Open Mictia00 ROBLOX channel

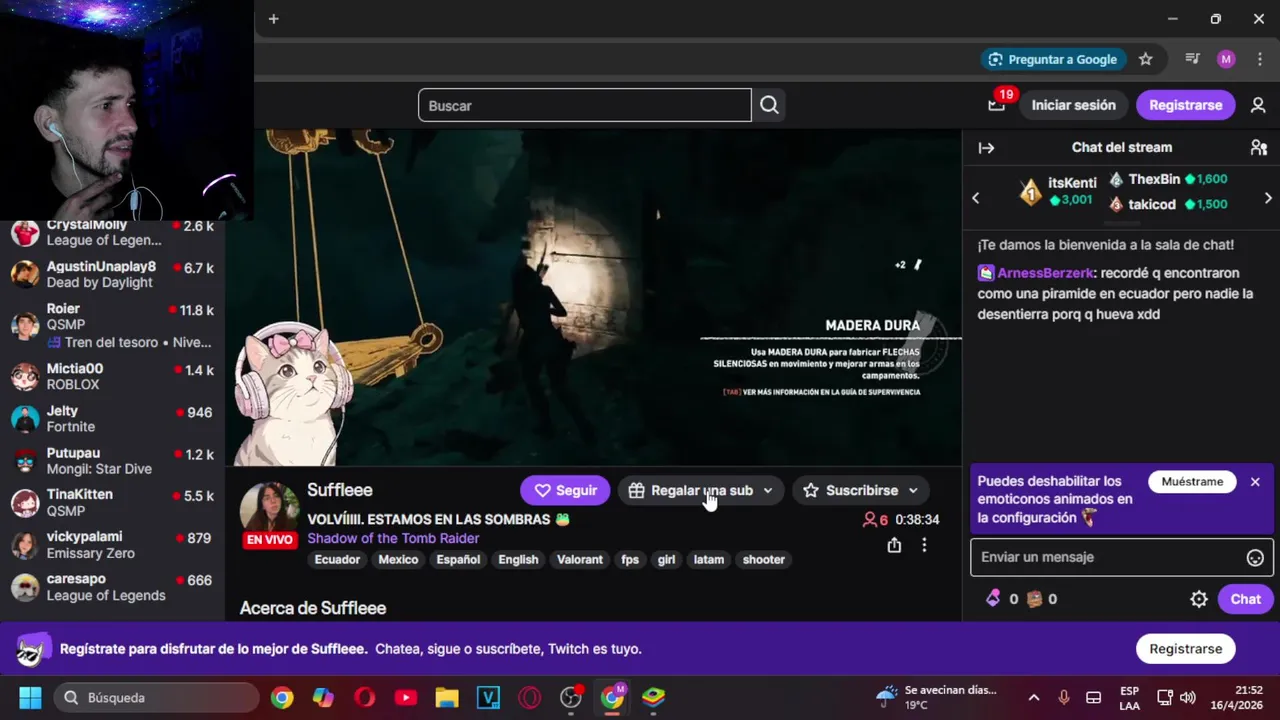[112, 376]
